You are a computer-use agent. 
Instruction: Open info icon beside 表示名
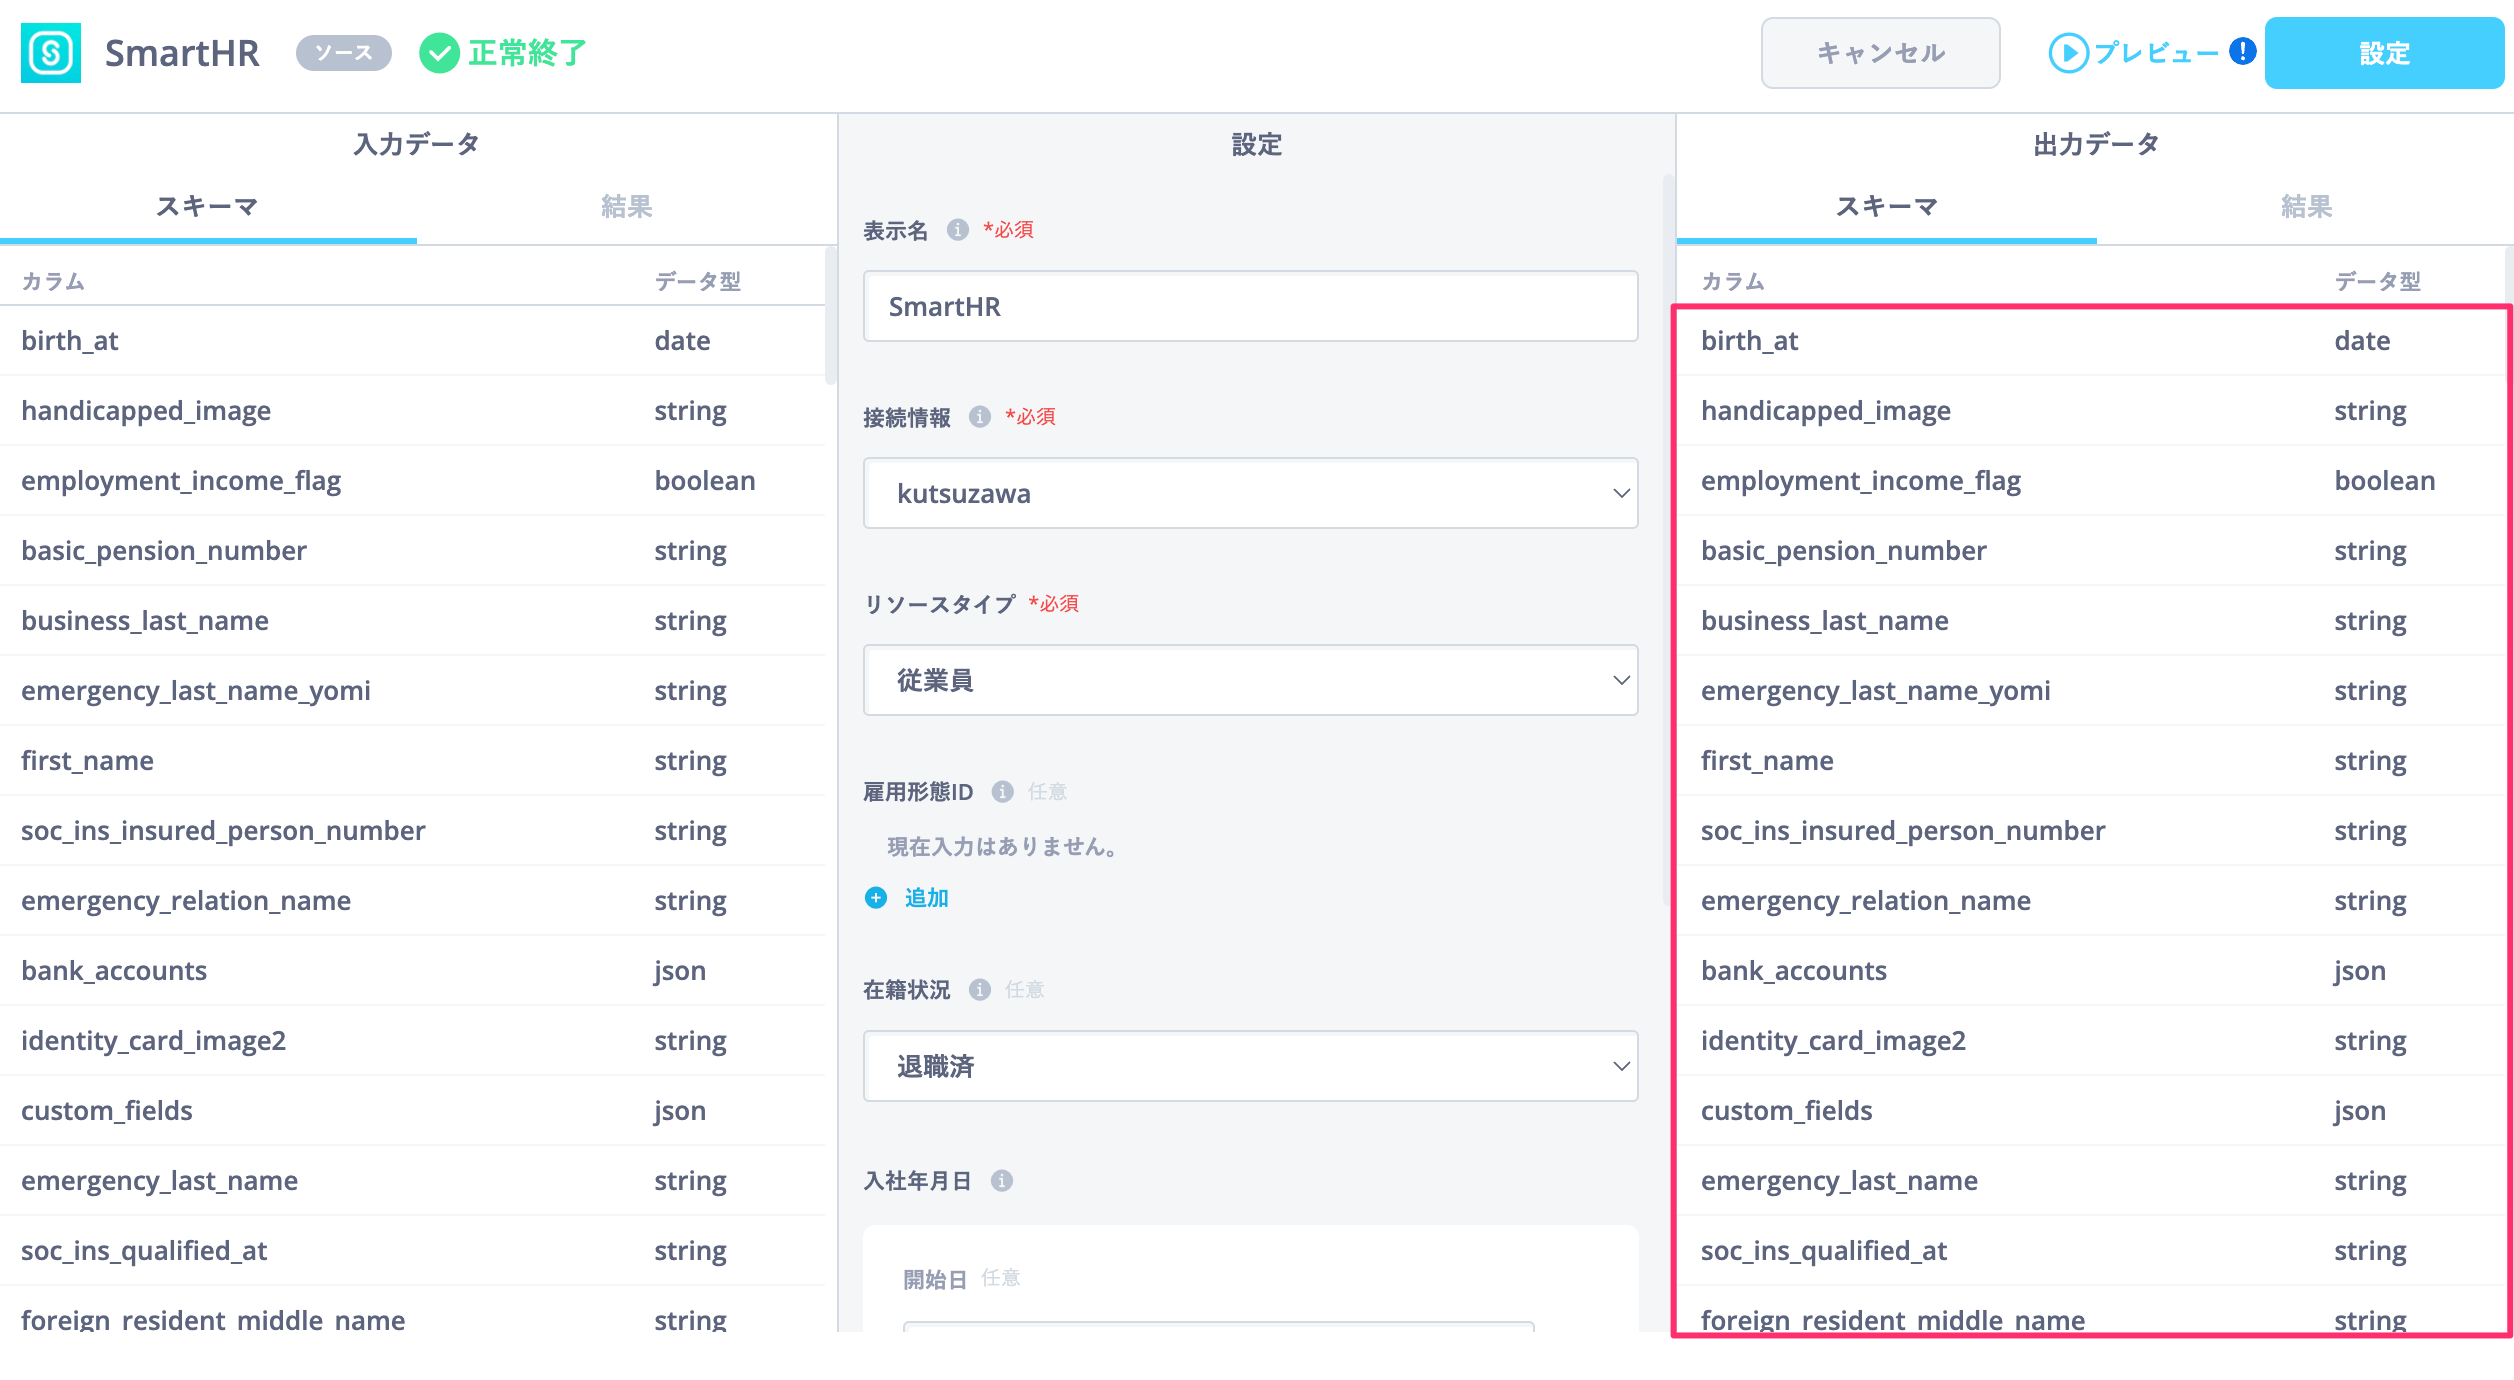pyautogui.click(x=958, y=230)
